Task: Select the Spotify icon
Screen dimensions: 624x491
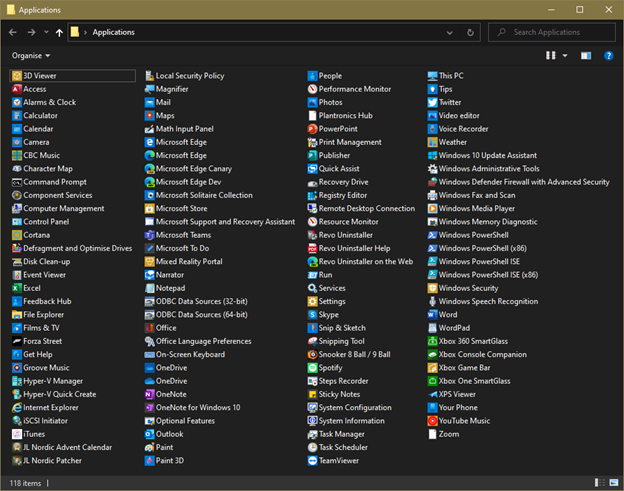Action: (x=312, y=368)
